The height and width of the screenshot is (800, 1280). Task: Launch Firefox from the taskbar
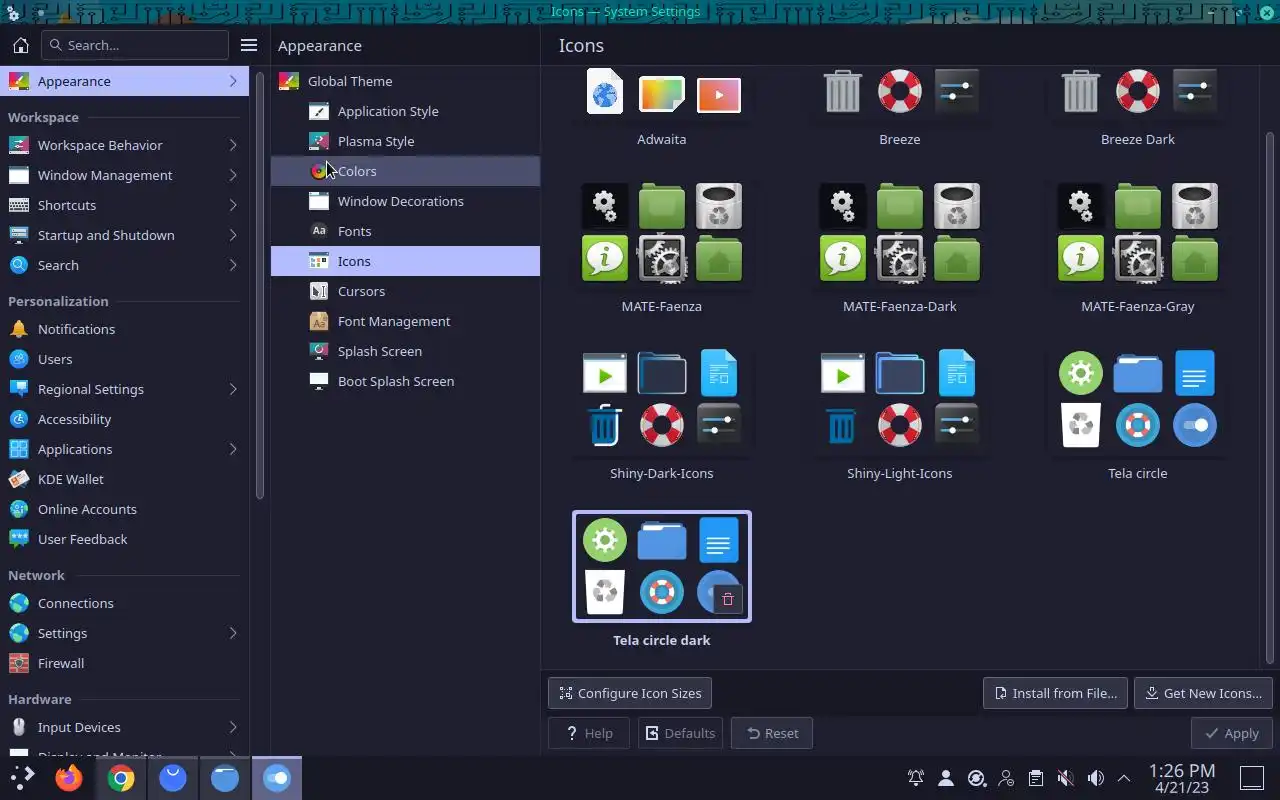(69, 778)
